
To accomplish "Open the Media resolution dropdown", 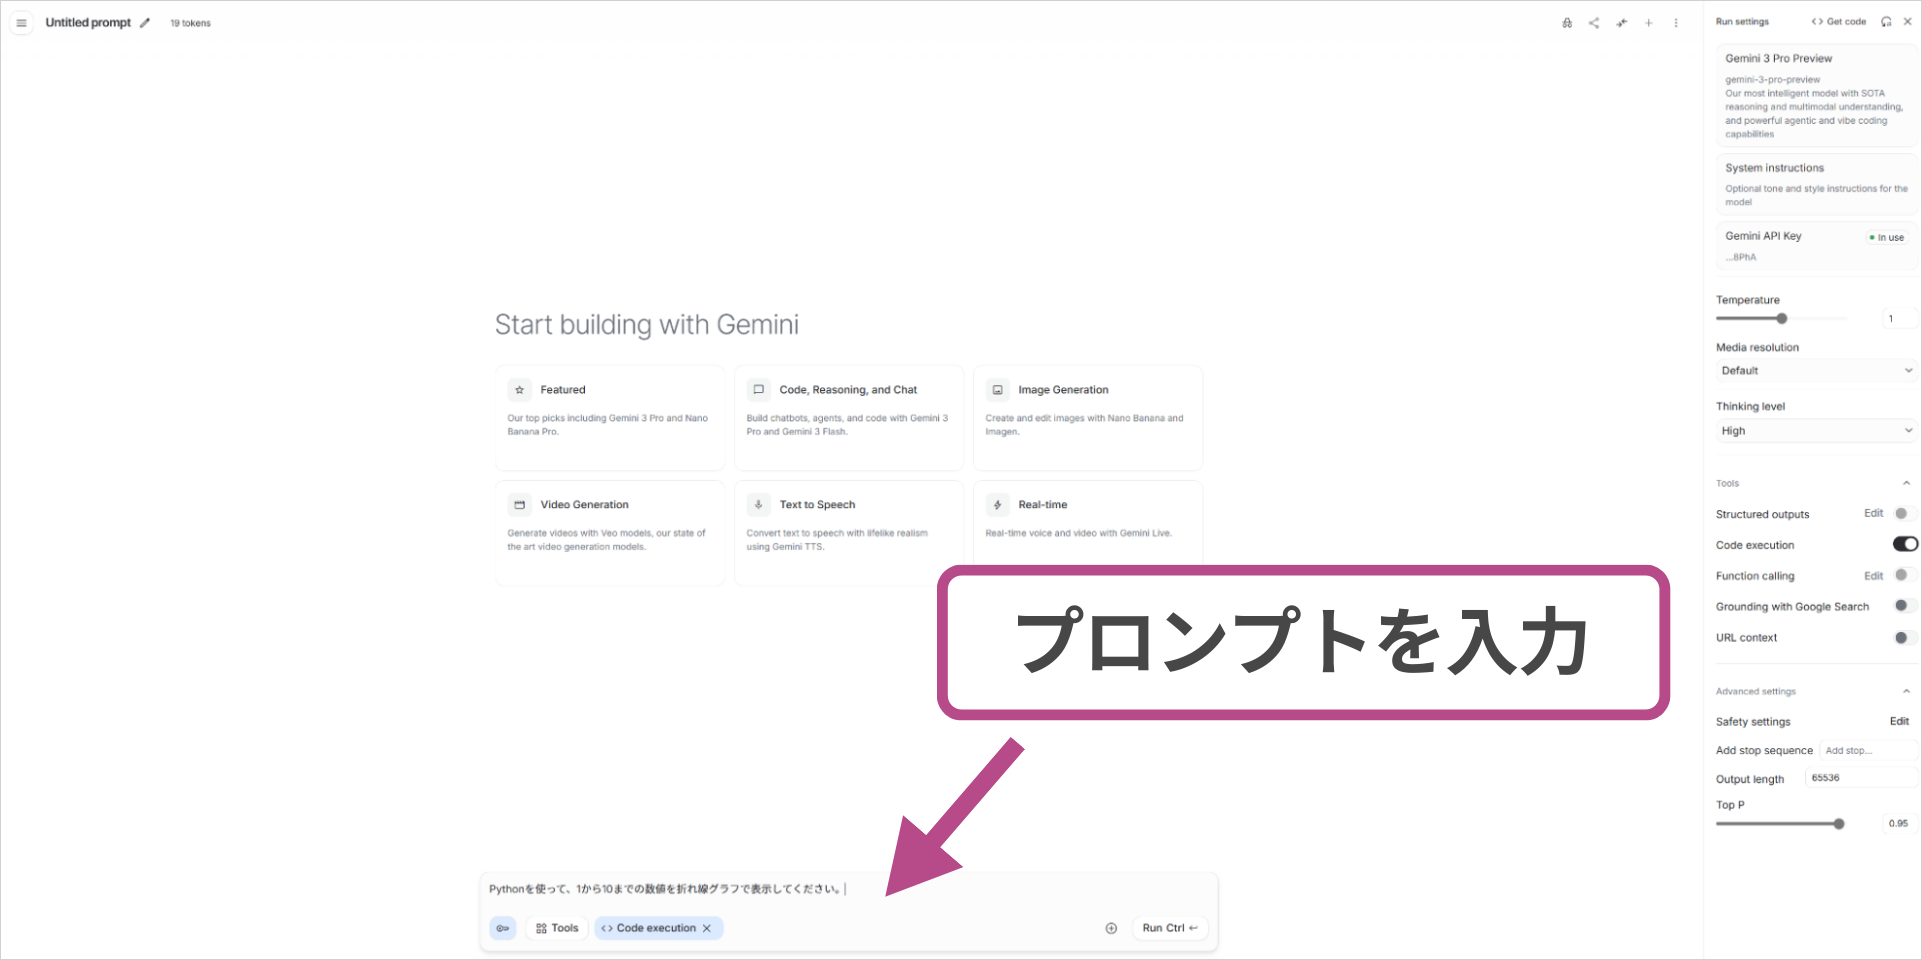I will click(x=1816, y=370).
